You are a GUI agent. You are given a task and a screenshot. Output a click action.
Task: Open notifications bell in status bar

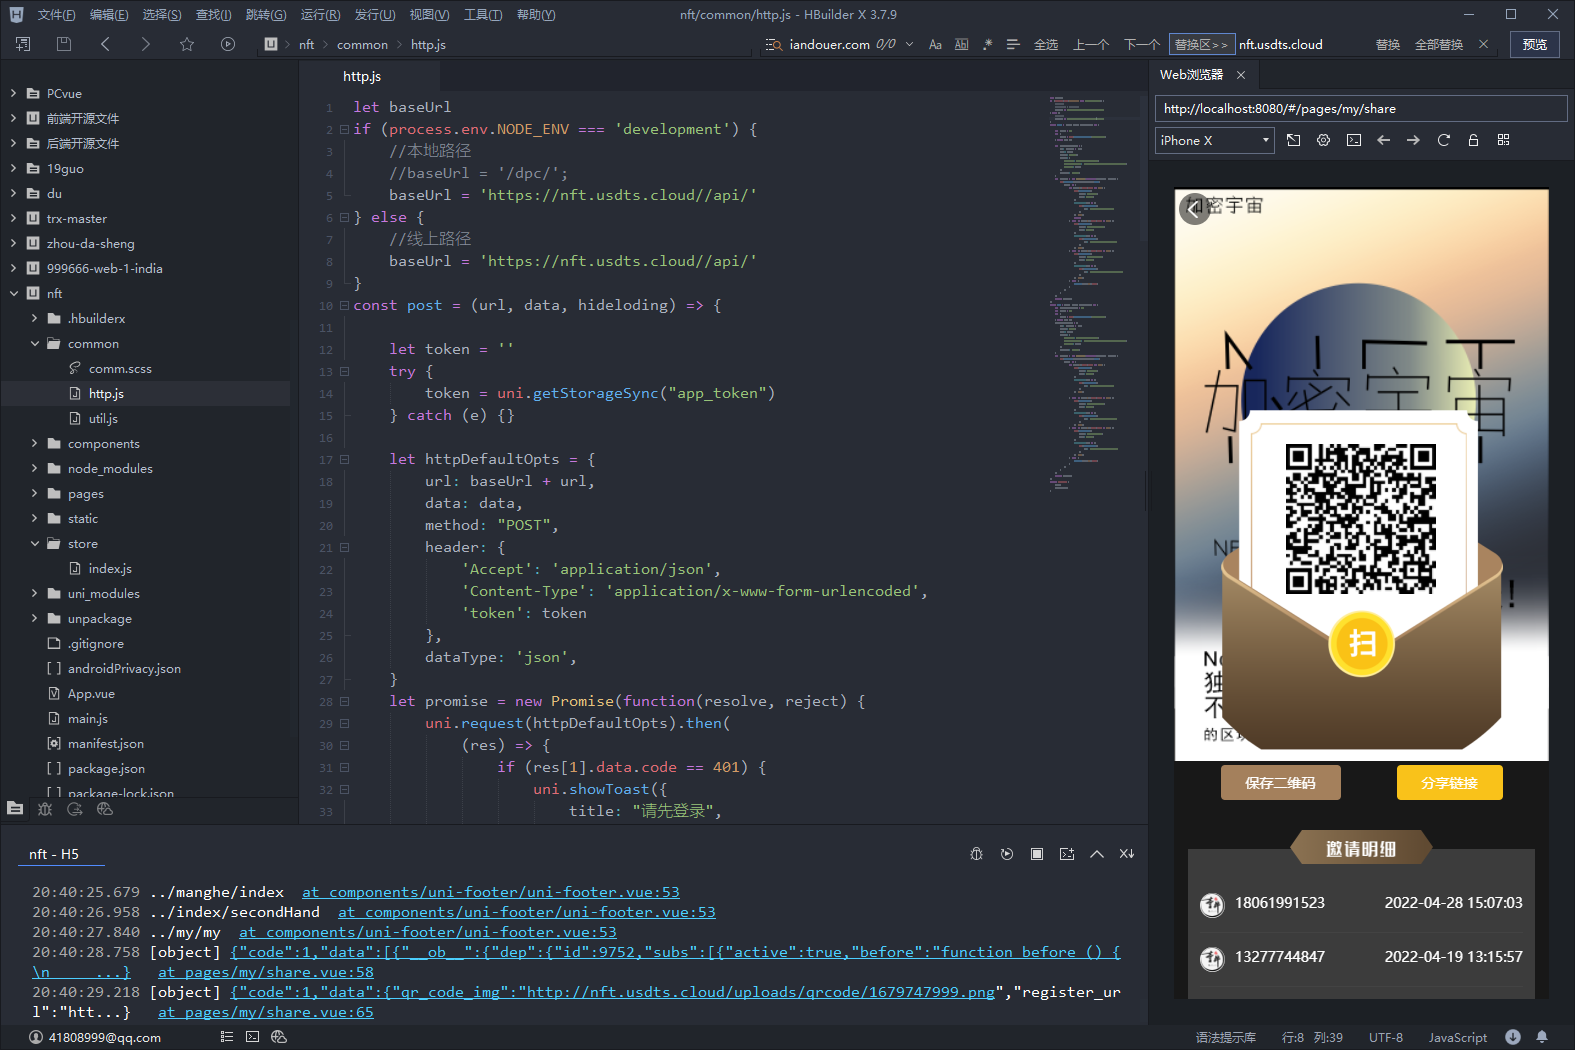tap(1542, 1037)
